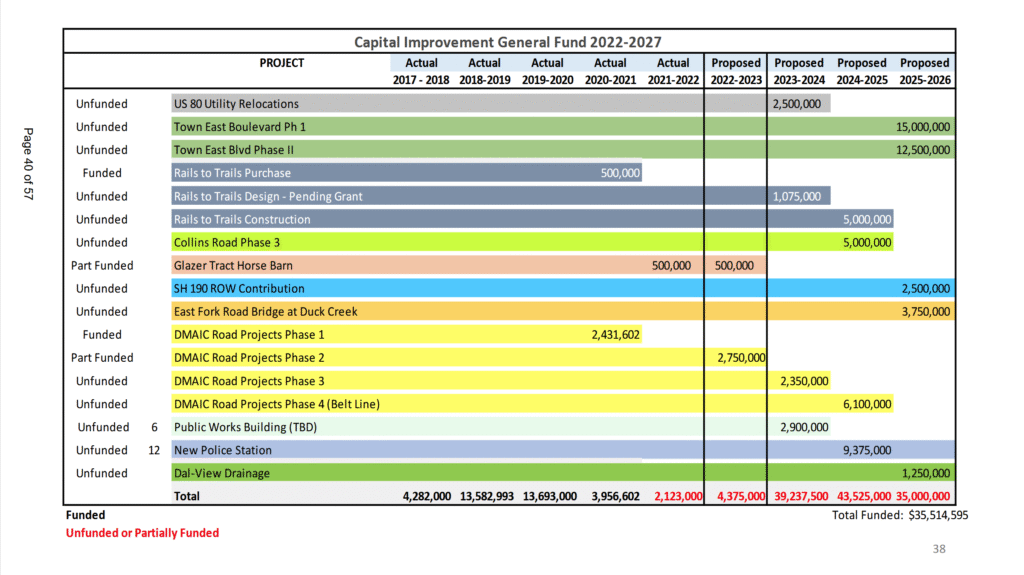Click the total 13,693,000 for 2019-2020
The height and width of the screenshot is (575, 1024).
[550, 496]
